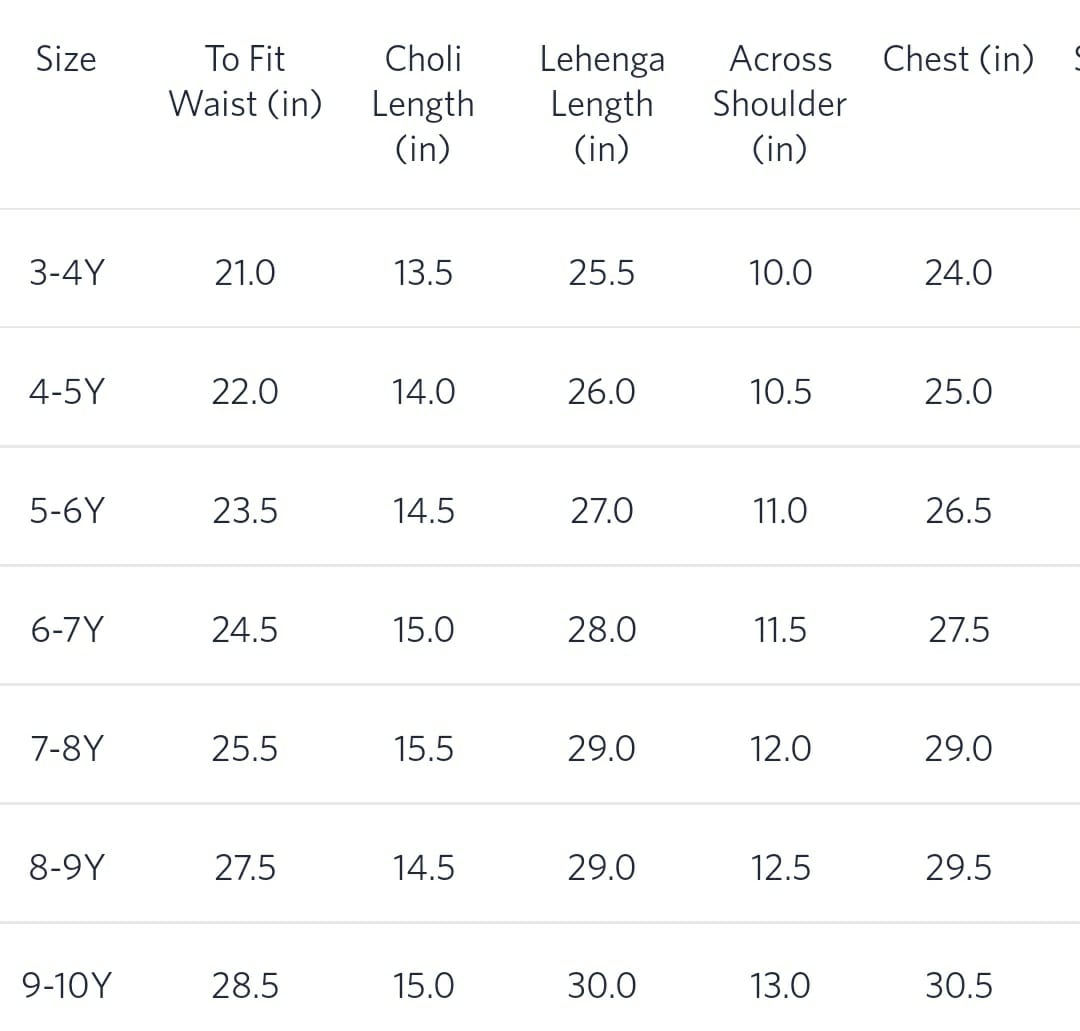
Task: Select the 30.5 chest value for 9-10Y
Action: click(958, 987)
